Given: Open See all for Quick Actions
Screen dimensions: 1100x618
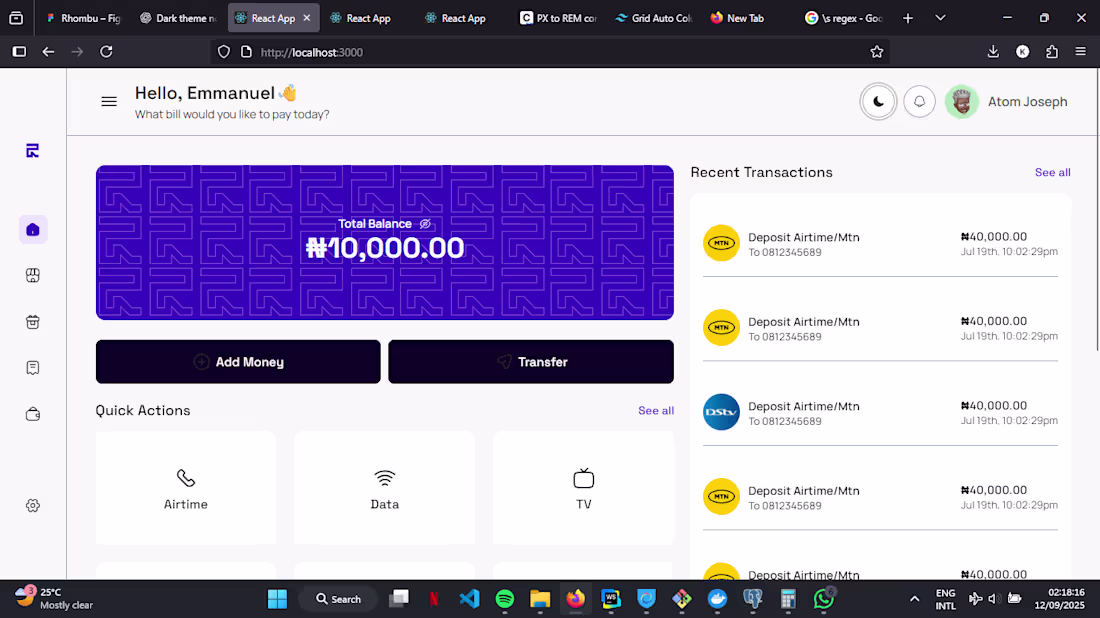Looking at the screenshot, I should pyautogui.click(x=656, y=410).
